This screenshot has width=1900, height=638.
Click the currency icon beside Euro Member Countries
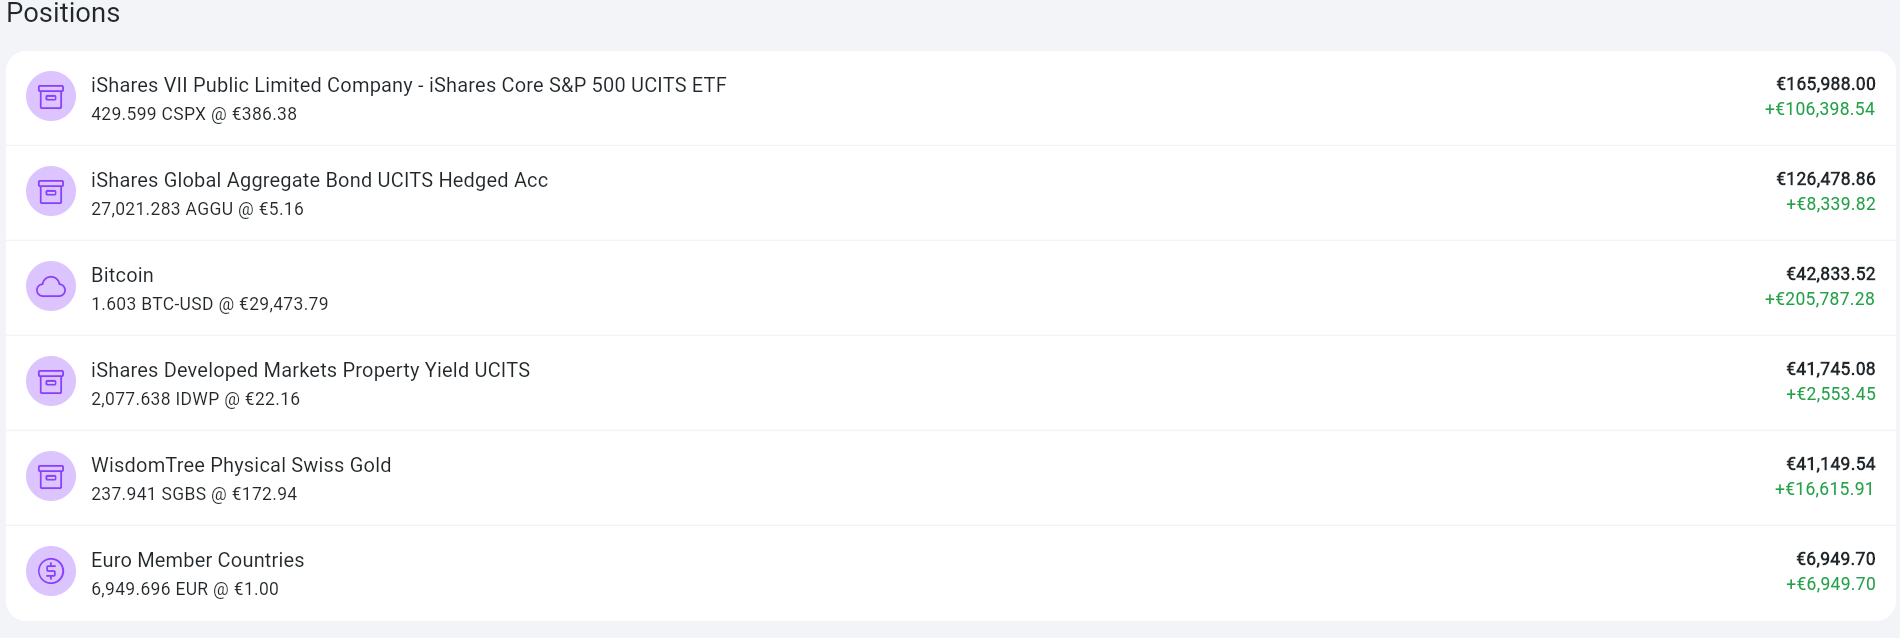[51, 572]
